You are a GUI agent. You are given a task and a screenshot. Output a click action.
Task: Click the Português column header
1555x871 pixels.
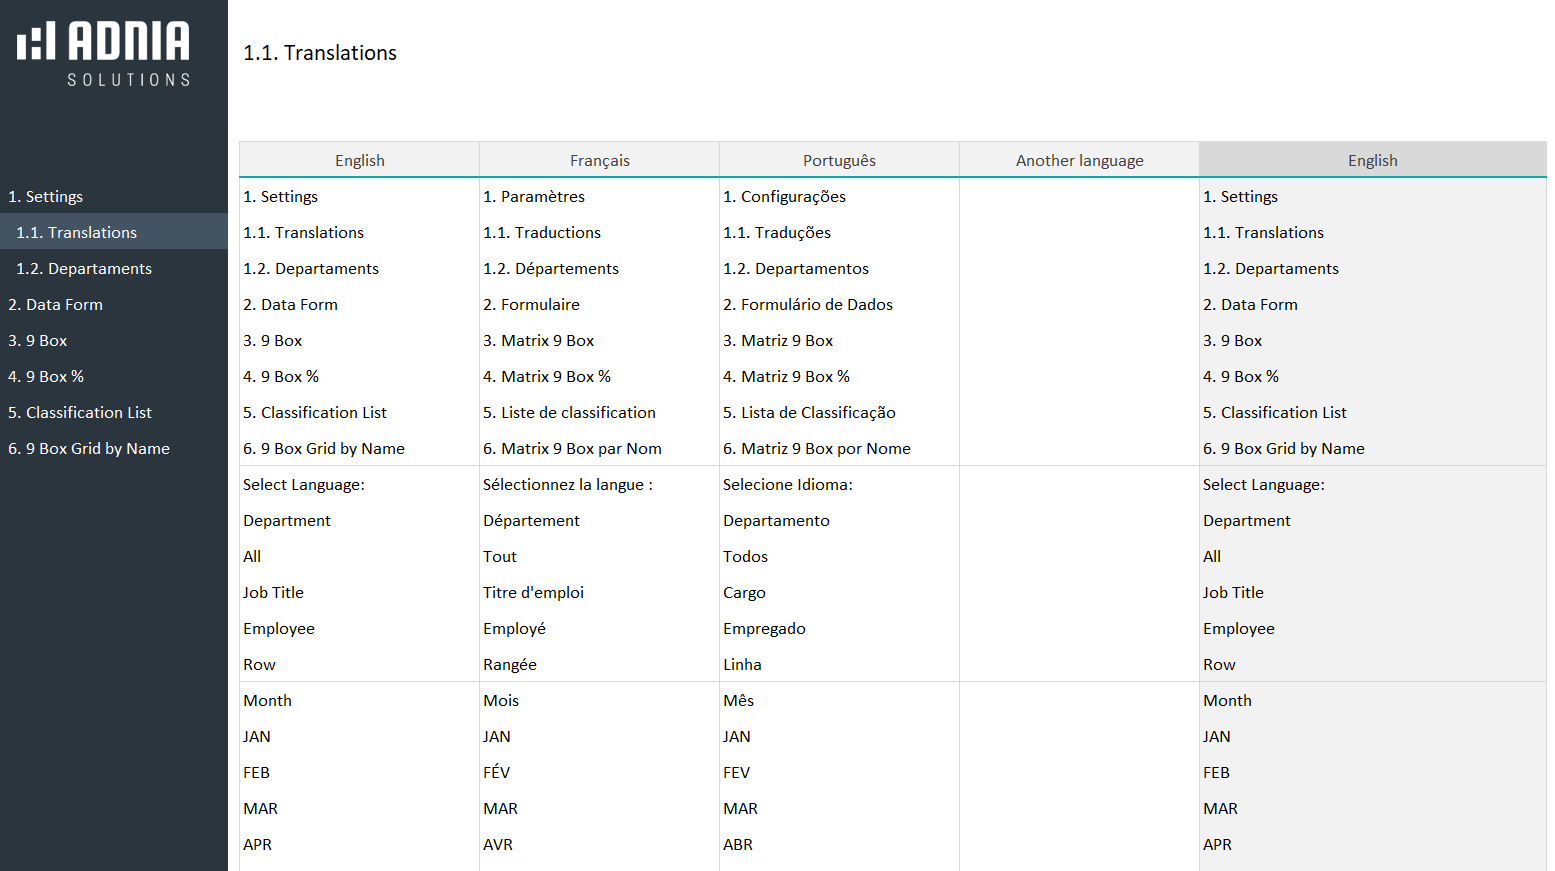coord(839,161)
